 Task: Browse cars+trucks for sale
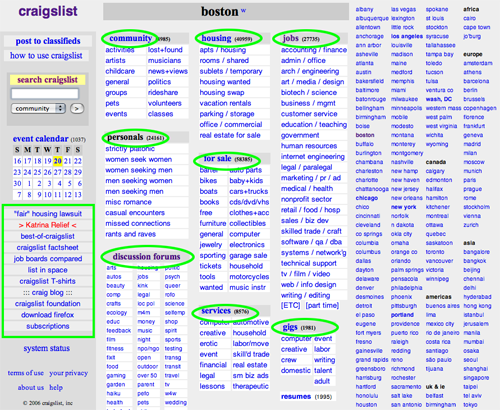point(249,191)
